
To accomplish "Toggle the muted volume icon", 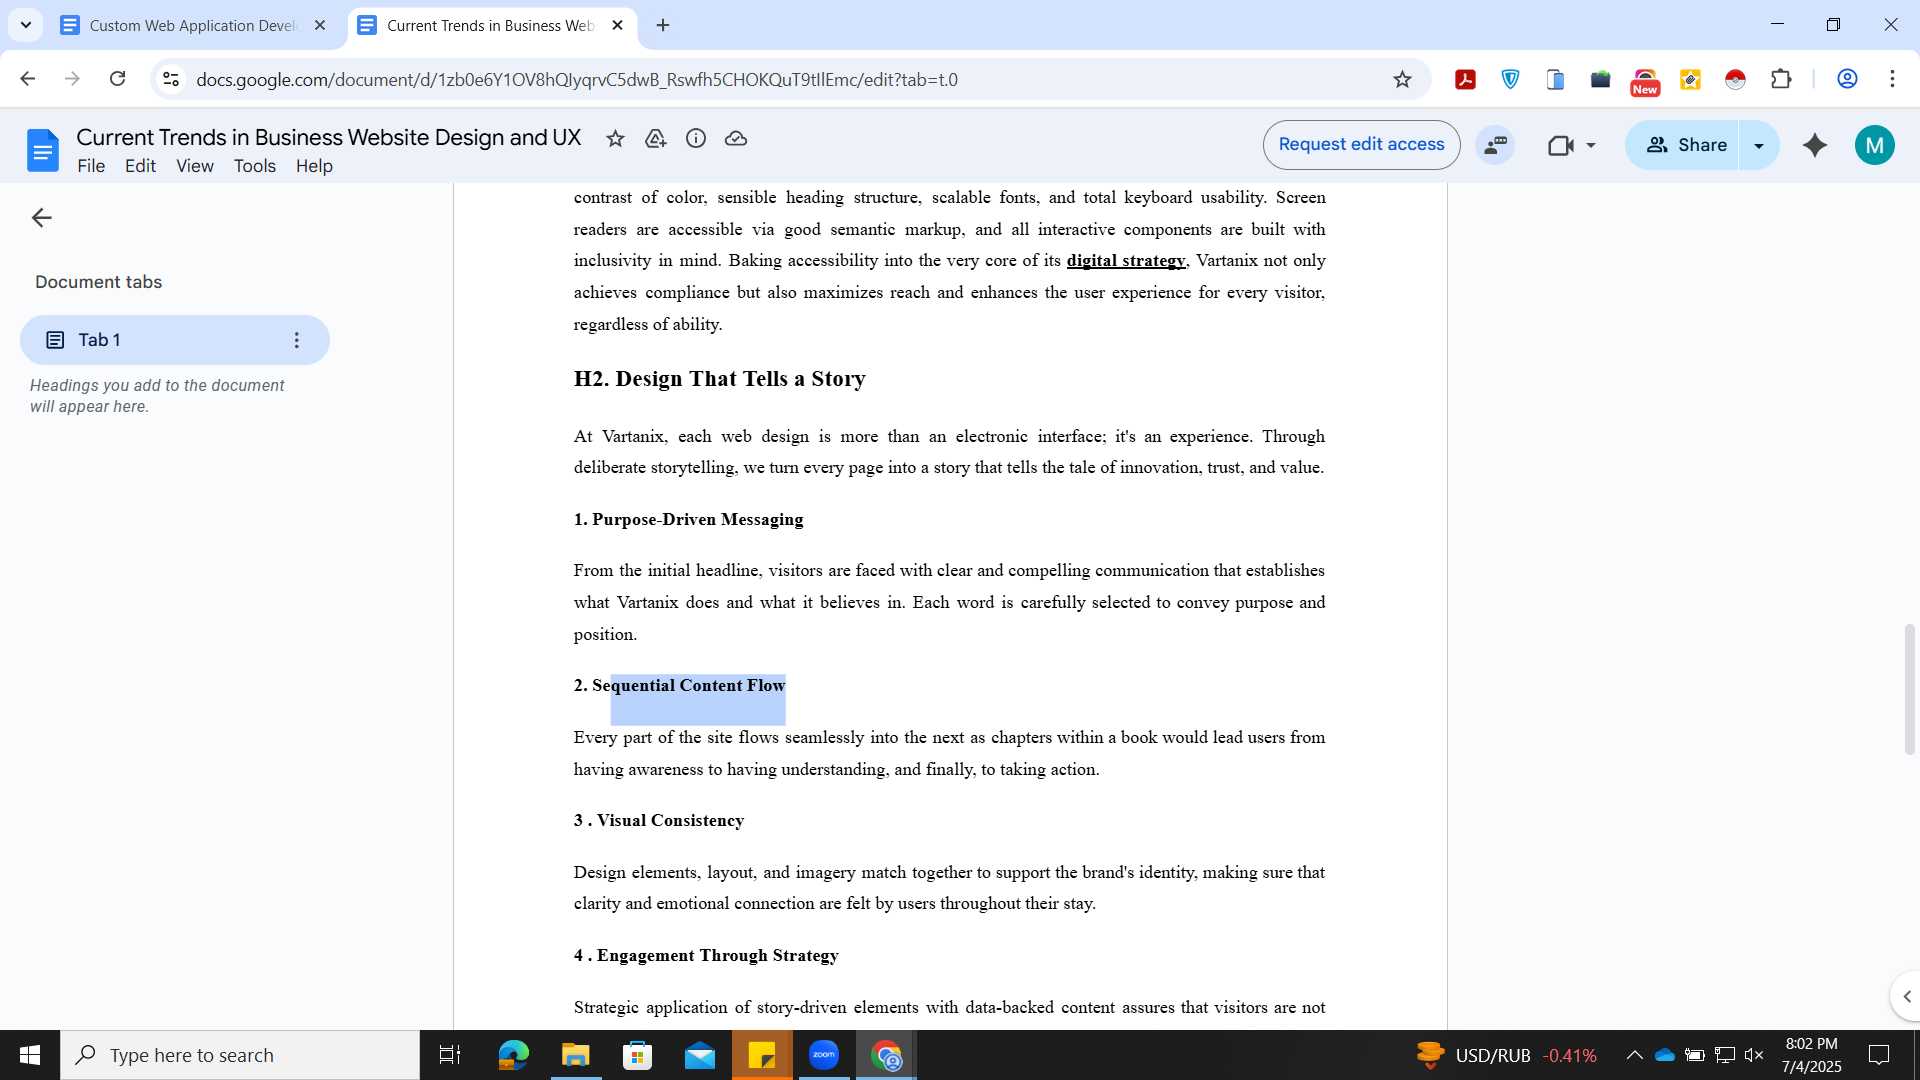I will 1754,1055.
